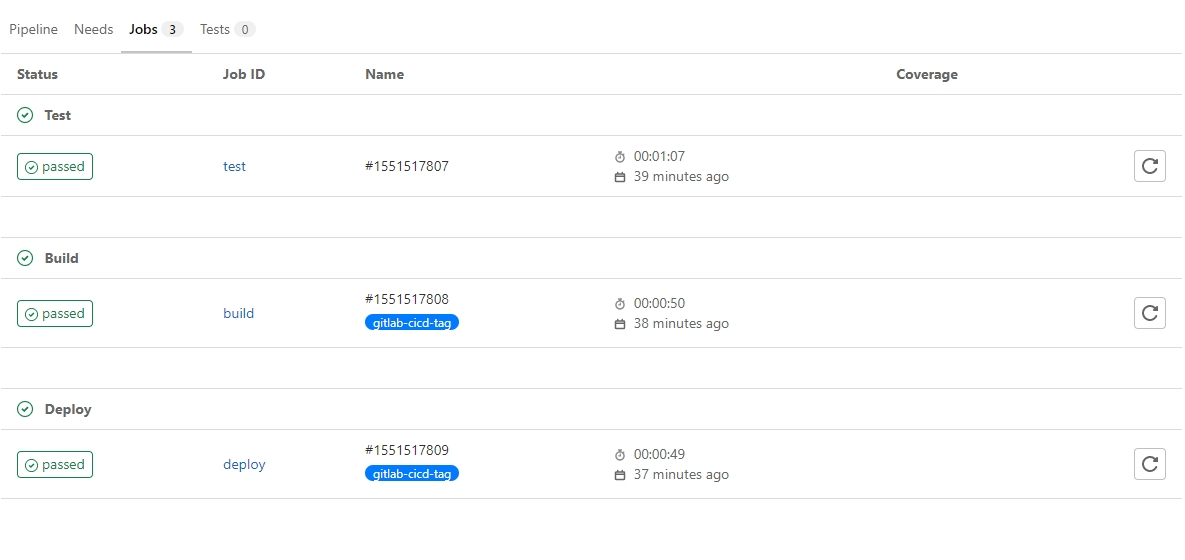1185x560 pixels.
Task: Click the stopwatch icon next to 00:00:49
Action: (620, 455)
